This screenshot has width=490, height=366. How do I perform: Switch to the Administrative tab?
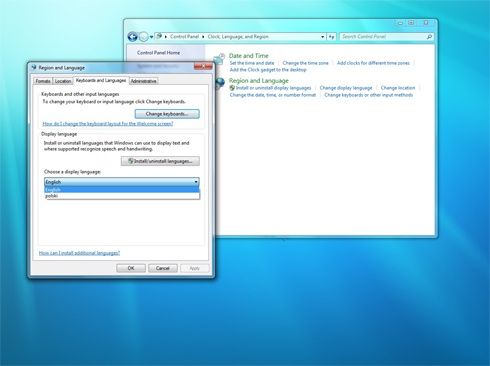click(143, 81)
